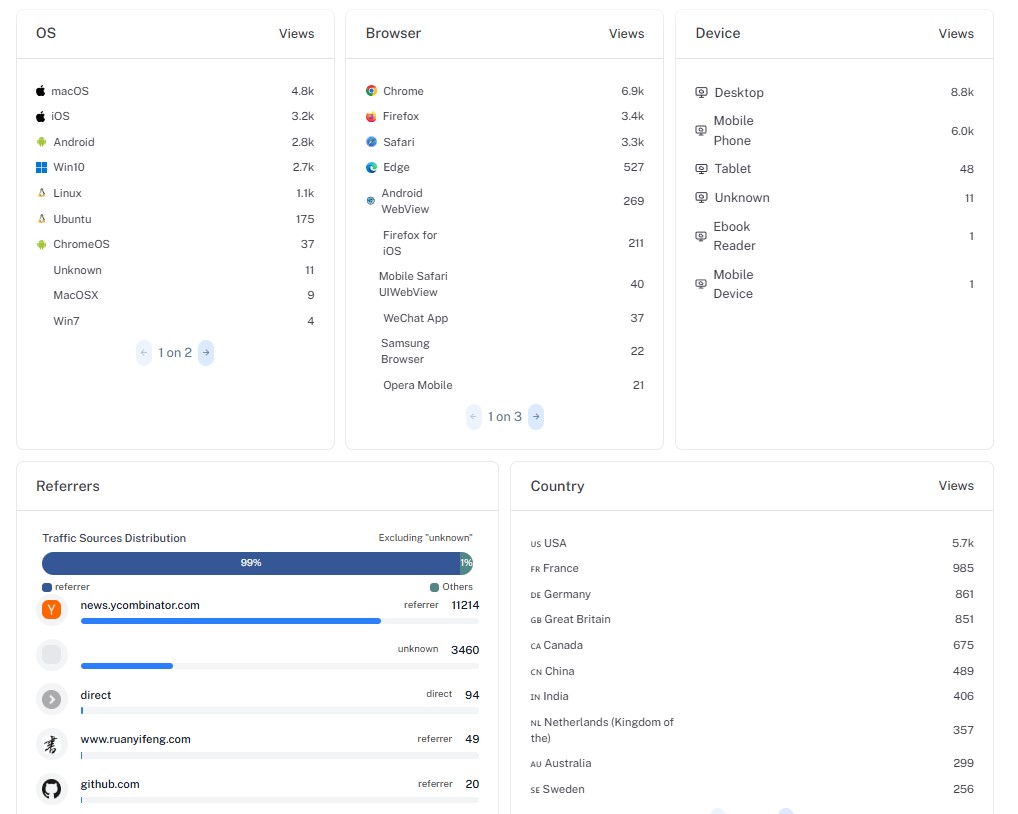Select the Referrers panel header
Viewport: 1018px width, 814px height.
[x=67, y=486]
